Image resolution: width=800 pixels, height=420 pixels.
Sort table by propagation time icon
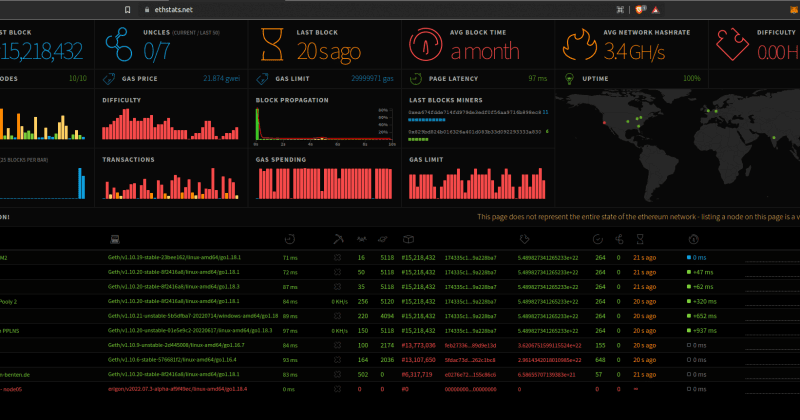point(693,239)
